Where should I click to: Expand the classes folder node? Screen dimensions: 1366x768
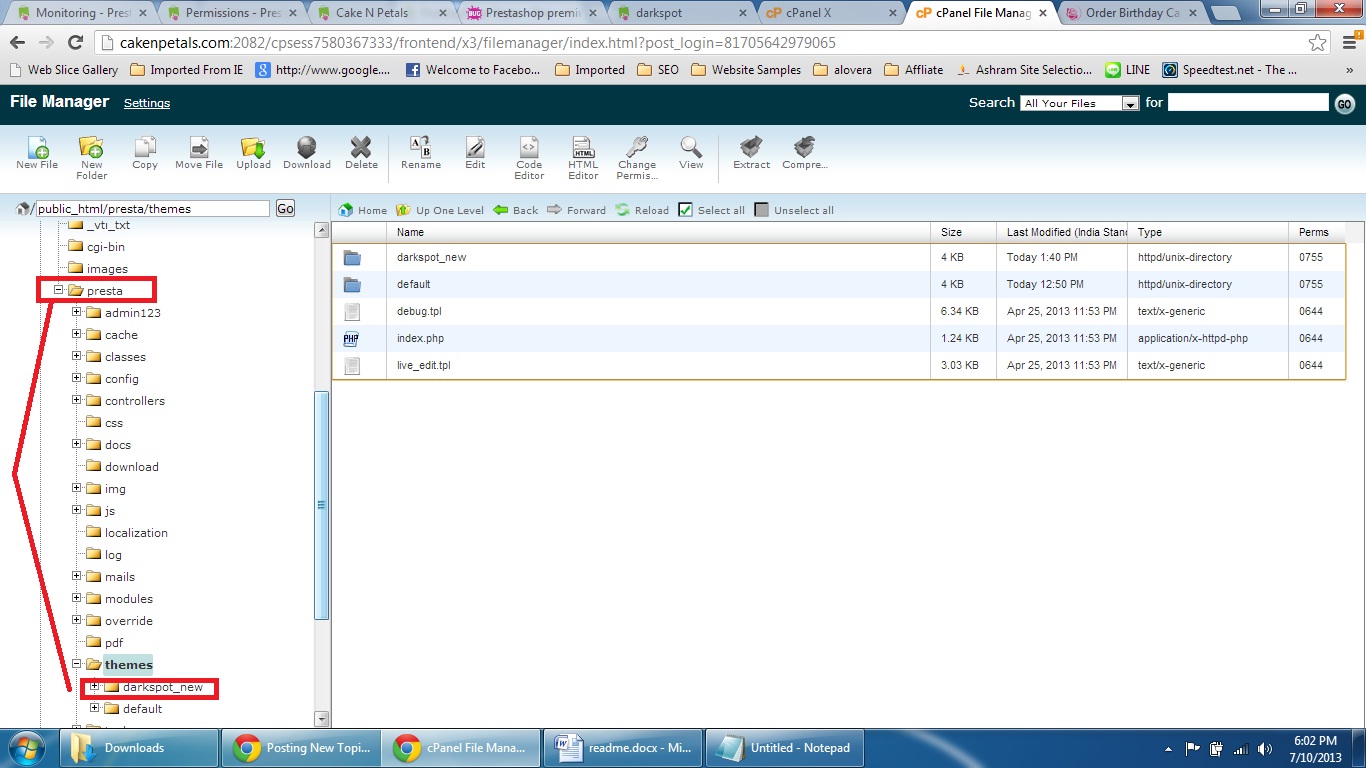click(77, 356)
